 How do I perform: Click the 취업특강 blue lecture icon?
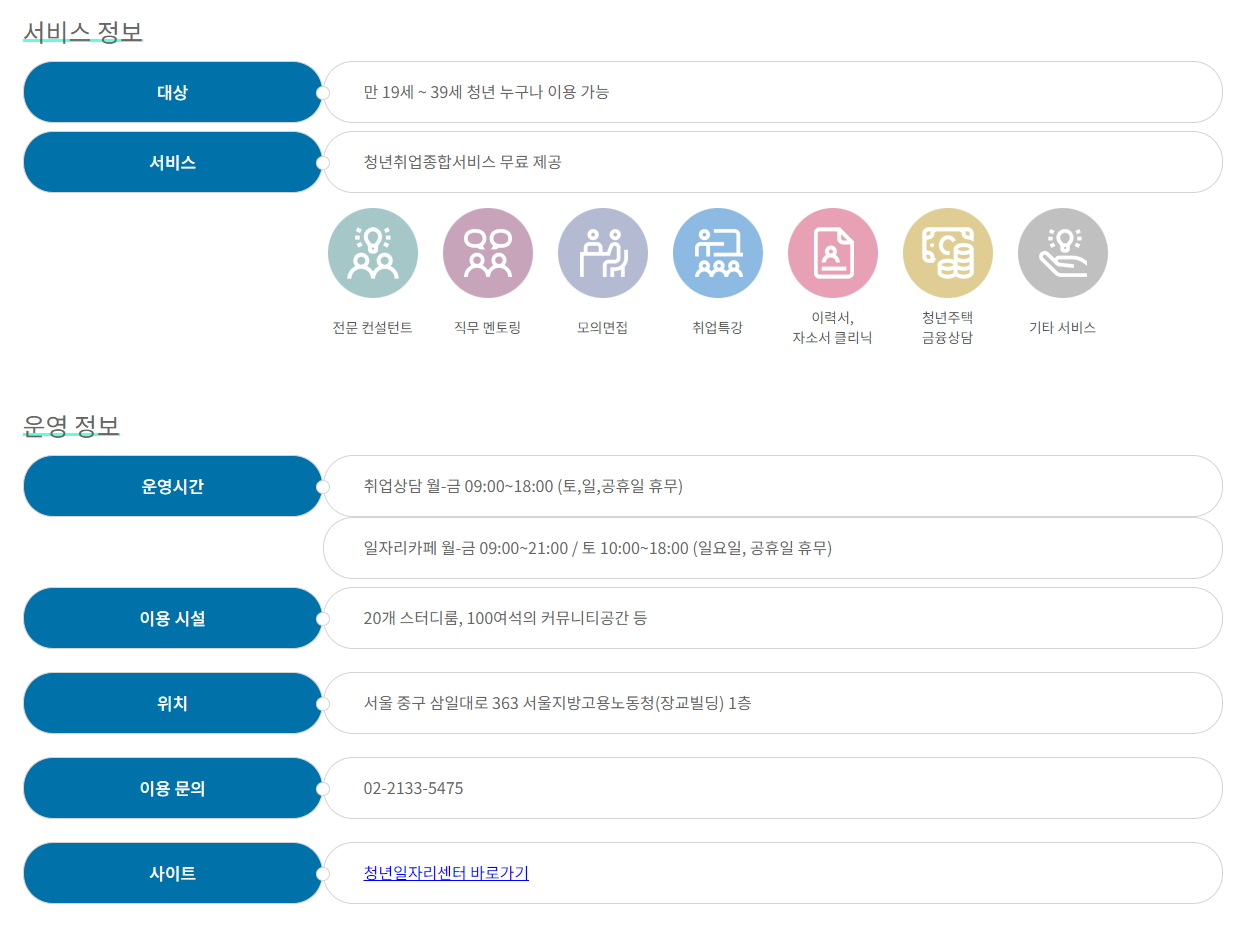tap(717, 253)
